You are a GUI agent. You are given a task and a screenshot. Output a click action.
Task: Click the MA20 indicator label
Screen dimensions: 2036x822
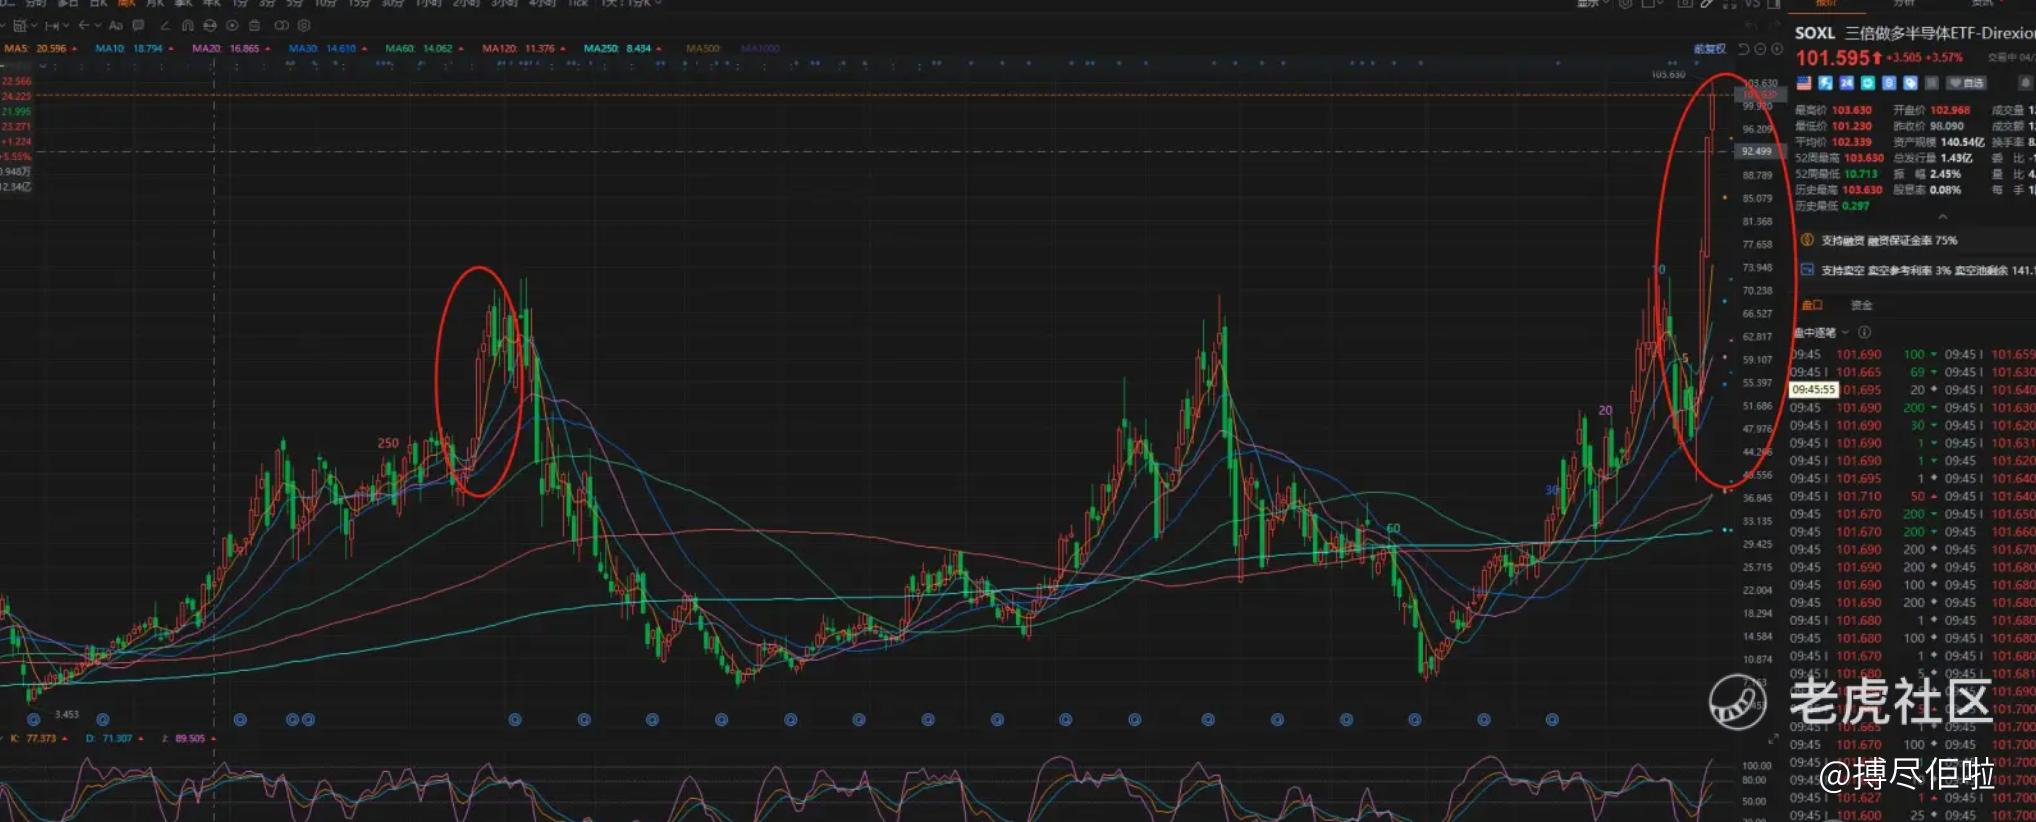pos(206,48)
